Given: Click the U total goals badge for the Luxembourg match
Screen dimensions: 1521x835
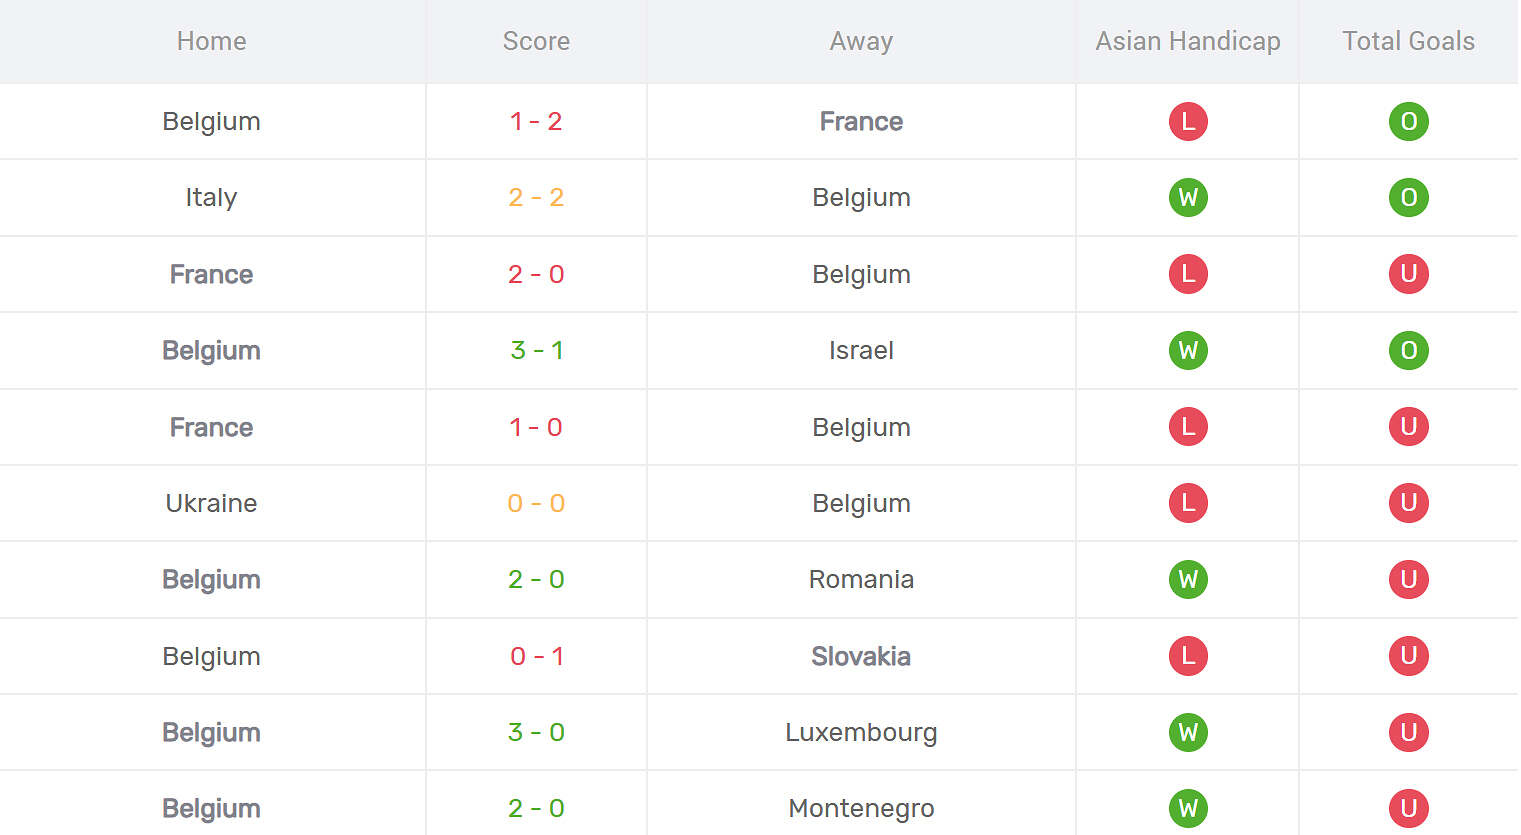Looking at the screenshot, I should point(1408,732).
